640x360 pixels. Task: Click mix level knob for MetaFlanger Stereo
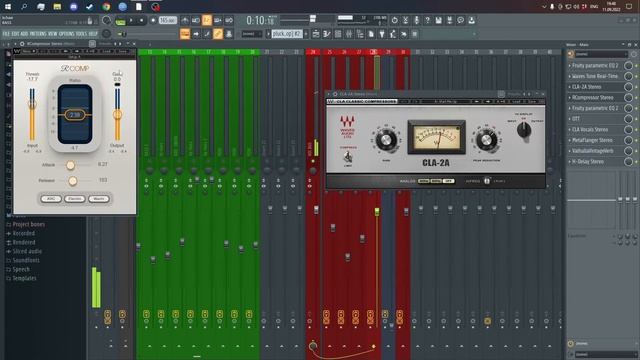[629, 140]
